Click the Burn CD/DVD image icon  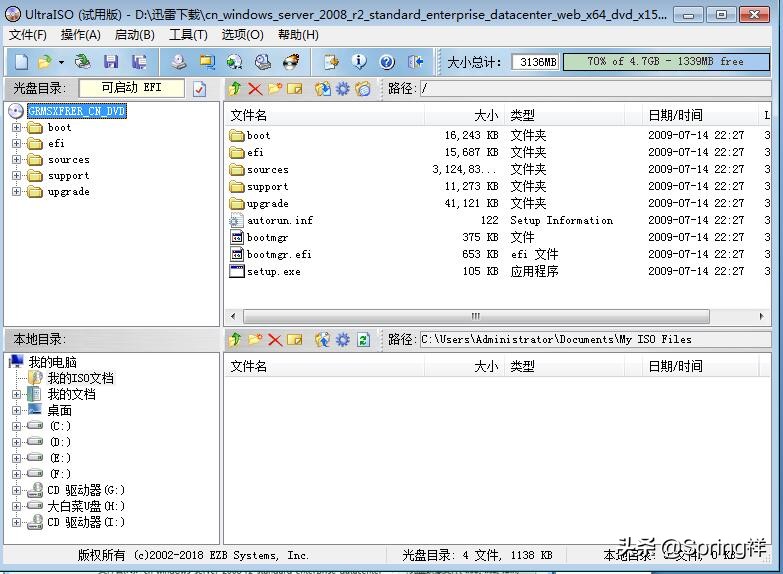point(291,62)
